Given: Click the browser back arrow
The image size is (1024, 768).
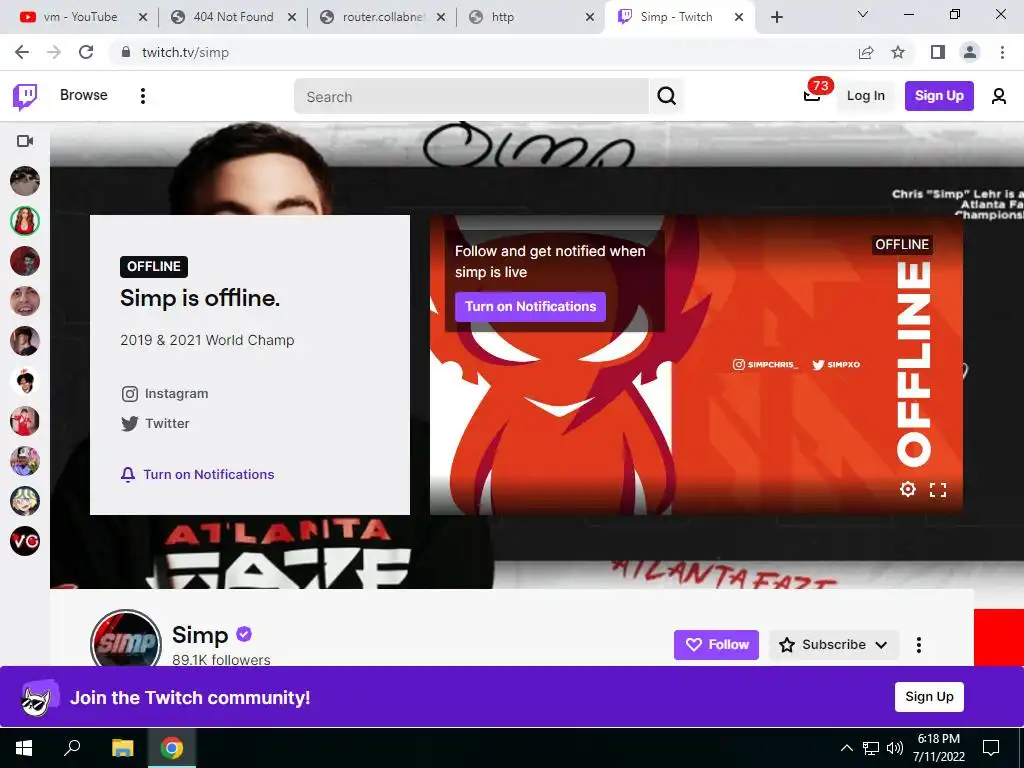Looking at the screenshot, I should [22, 52].
